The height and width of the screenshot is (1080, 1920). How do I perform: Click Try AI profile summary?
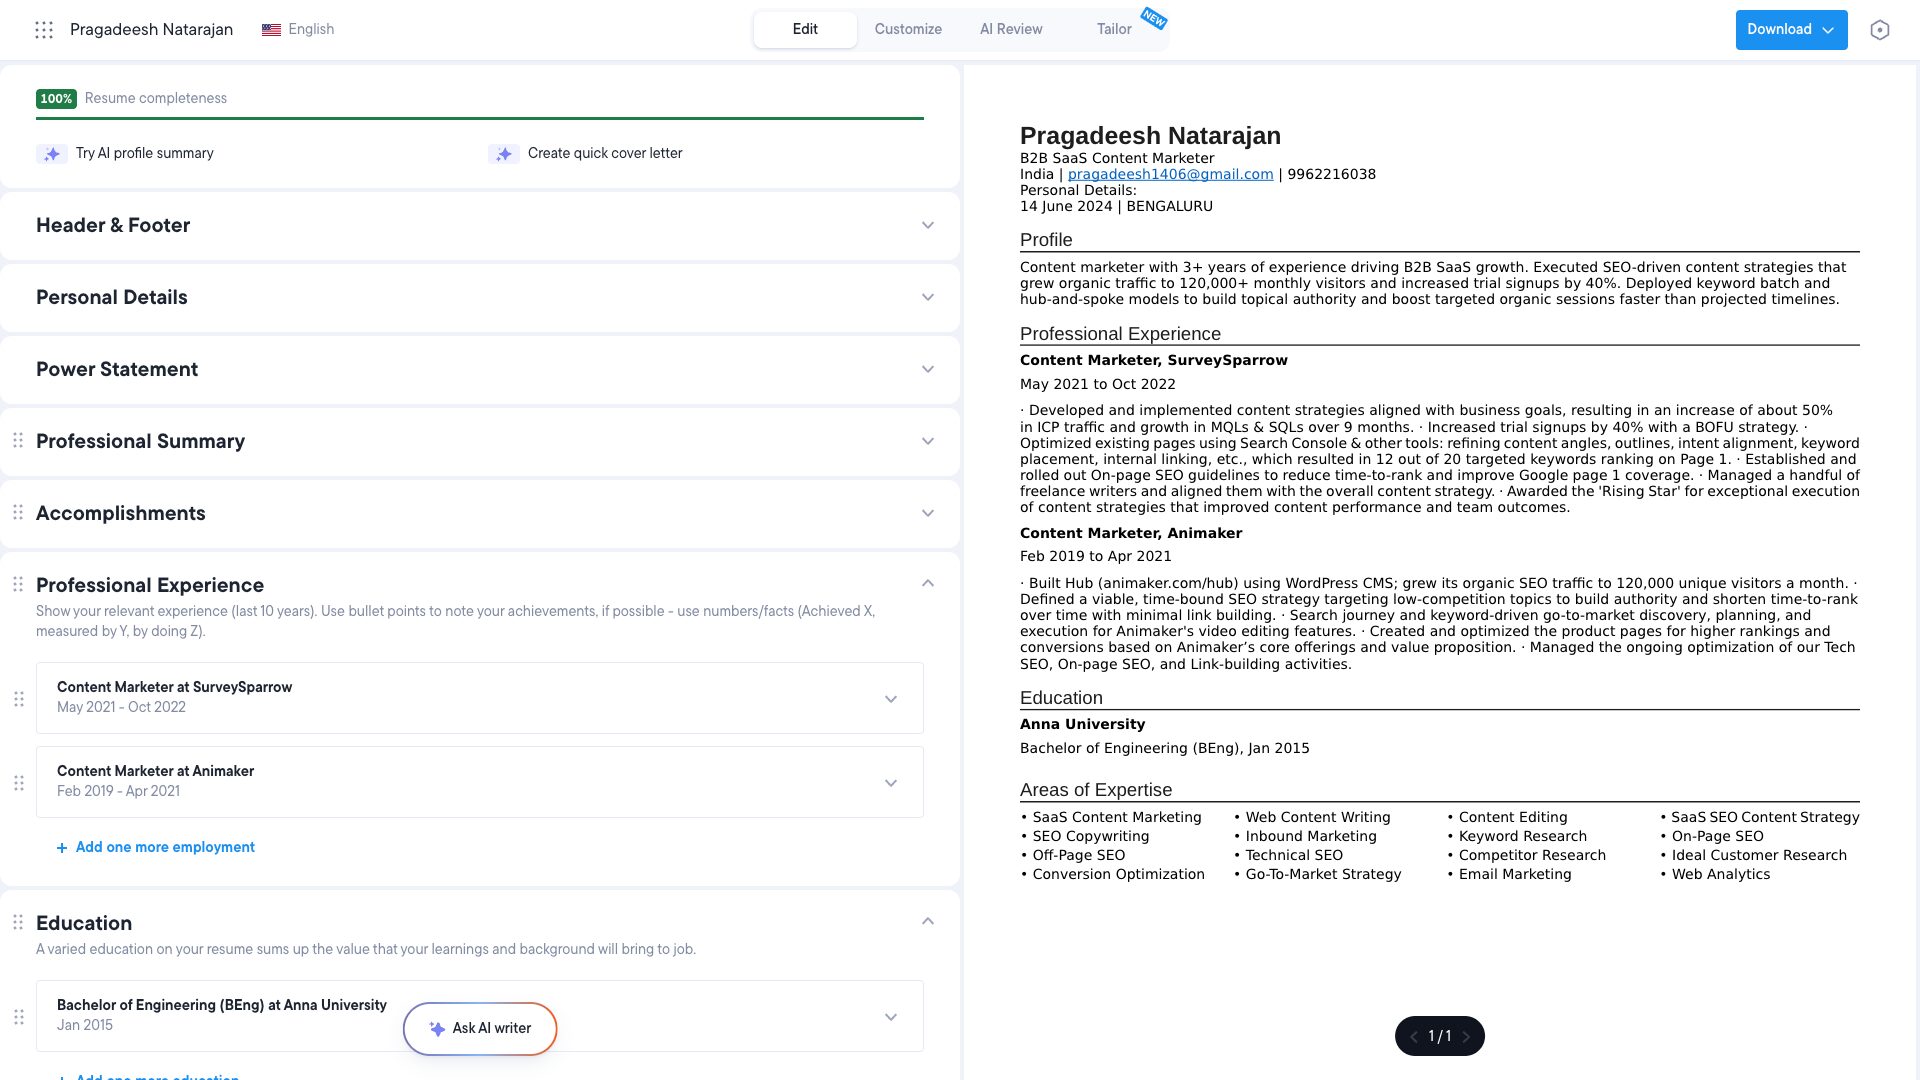(145, 154)
